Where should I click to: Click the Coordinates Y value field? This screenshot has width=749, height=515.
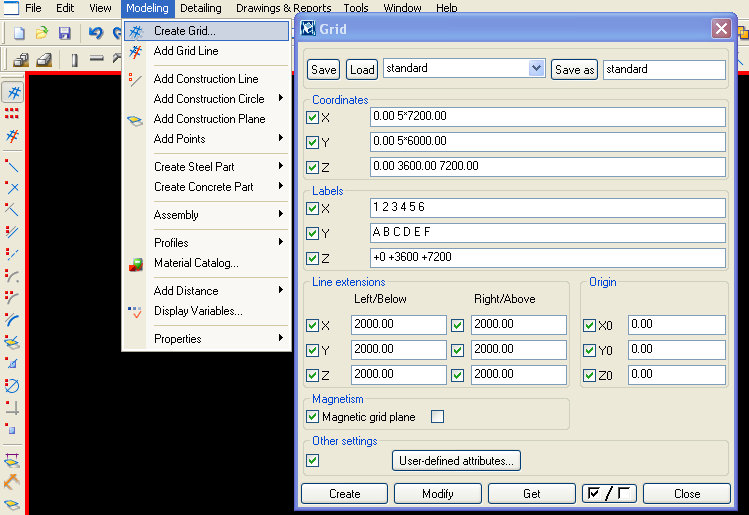click(548, 141)
